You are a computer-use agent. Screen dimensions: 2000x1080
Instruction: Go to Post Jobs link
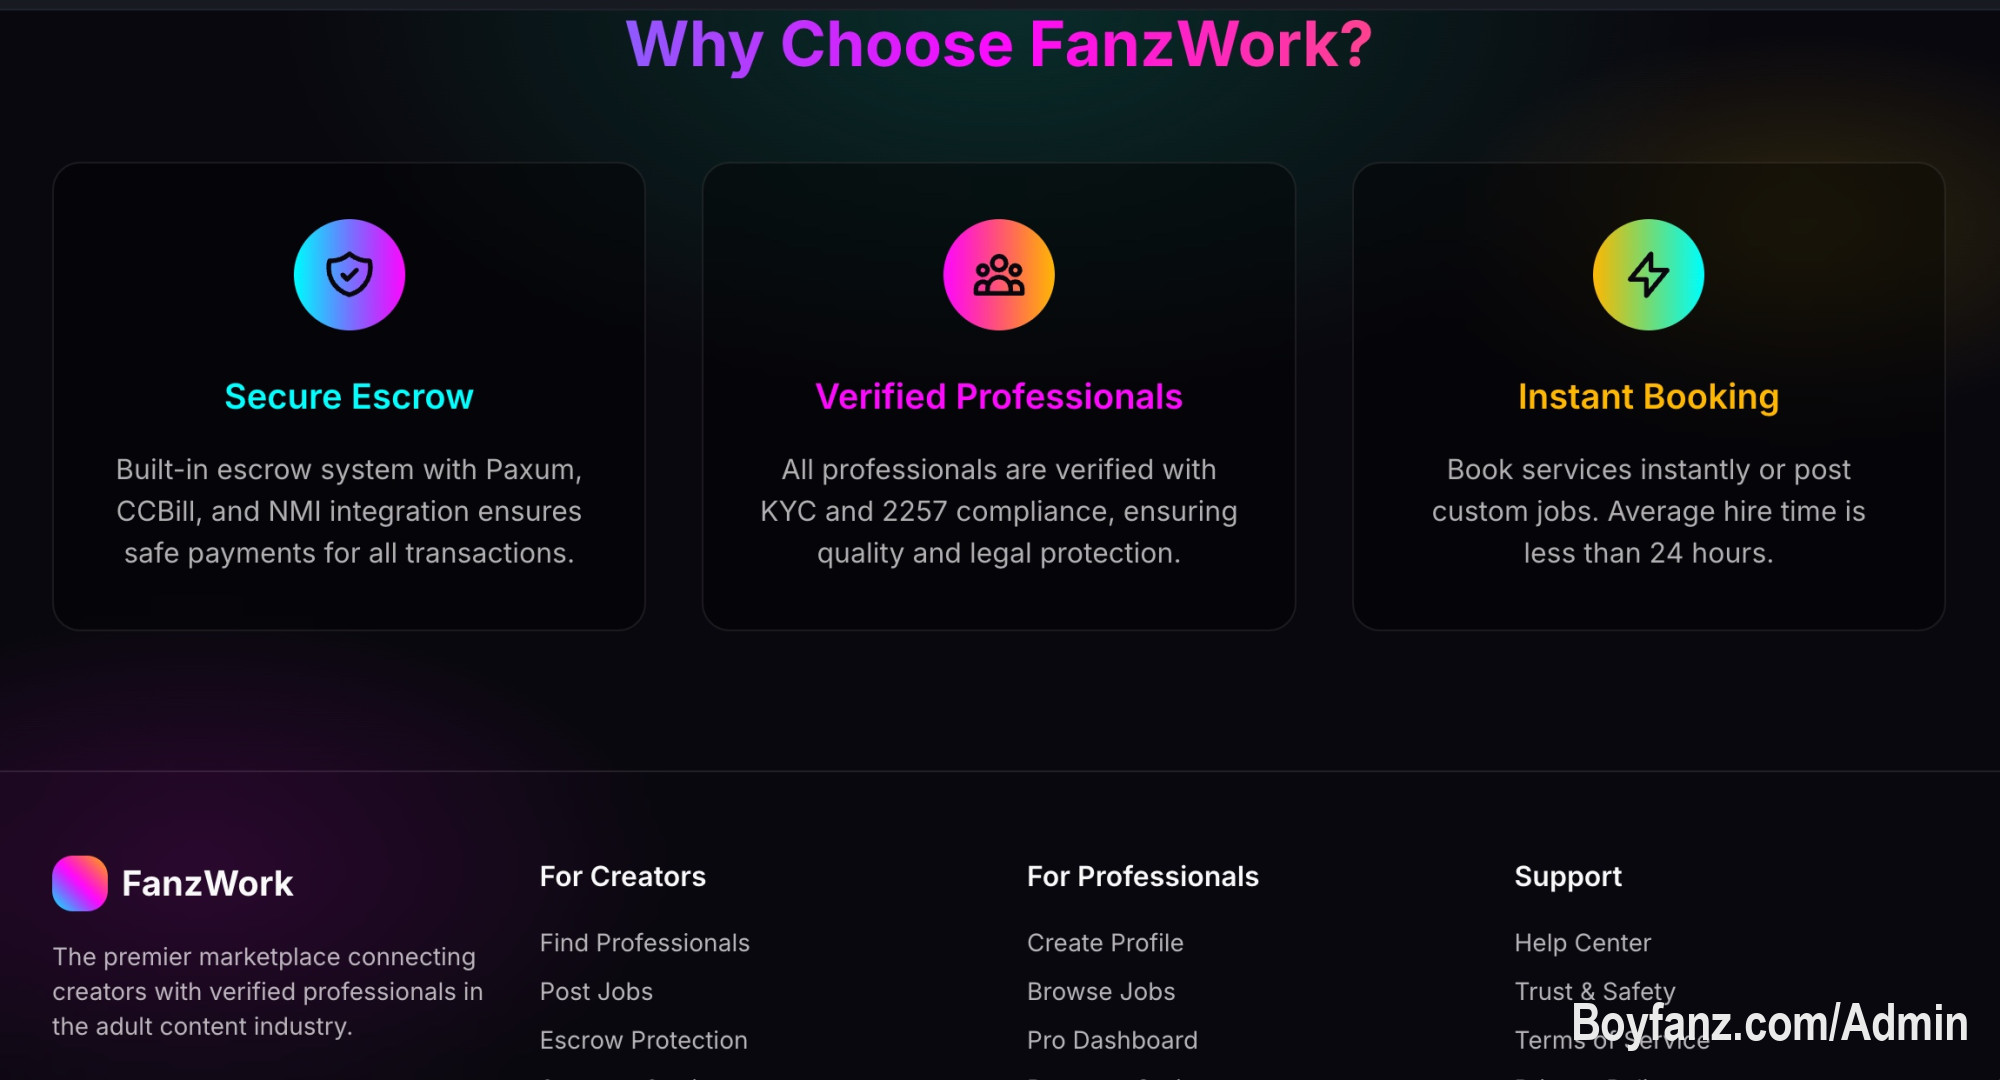596,992
